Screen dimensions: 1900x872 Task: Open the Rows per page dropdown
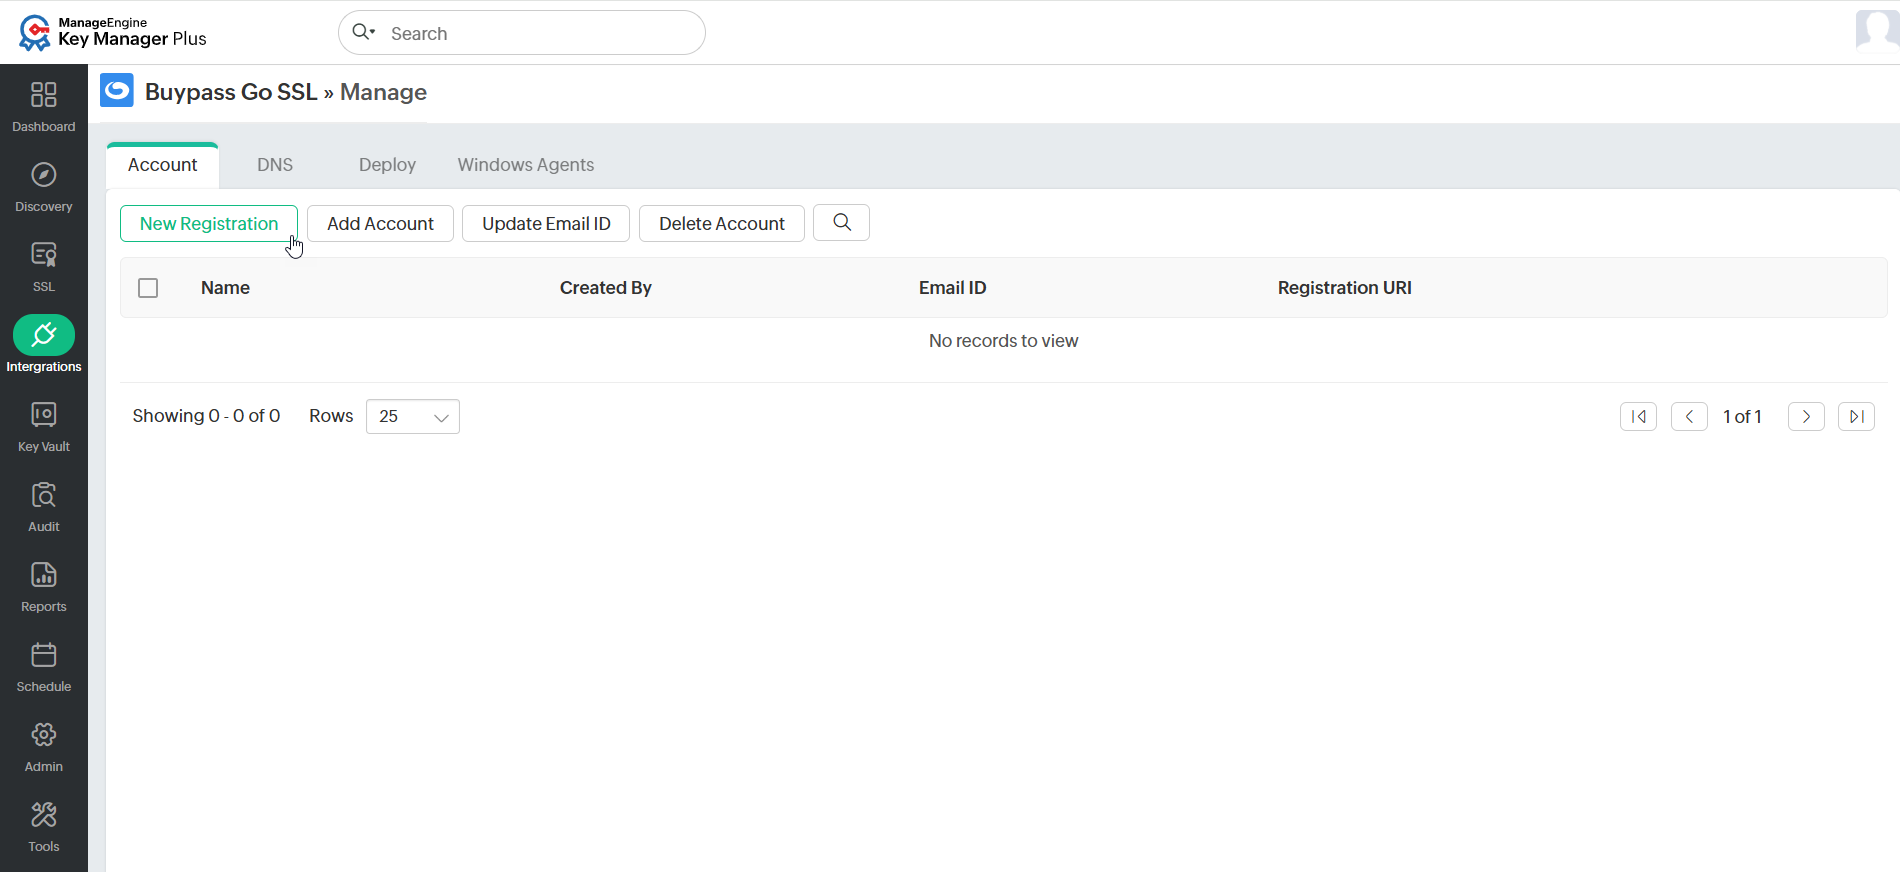(413, 417)
